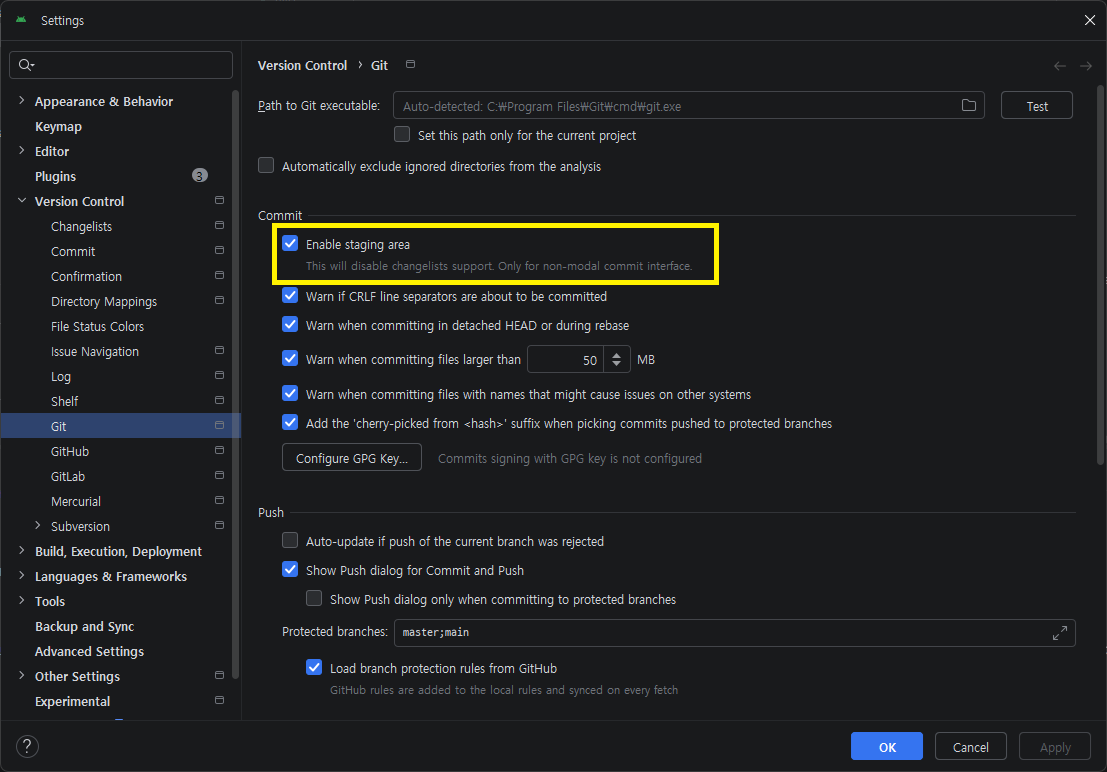Click the Configure GPG Key button
1107x772 pixels.
(352, 458)
